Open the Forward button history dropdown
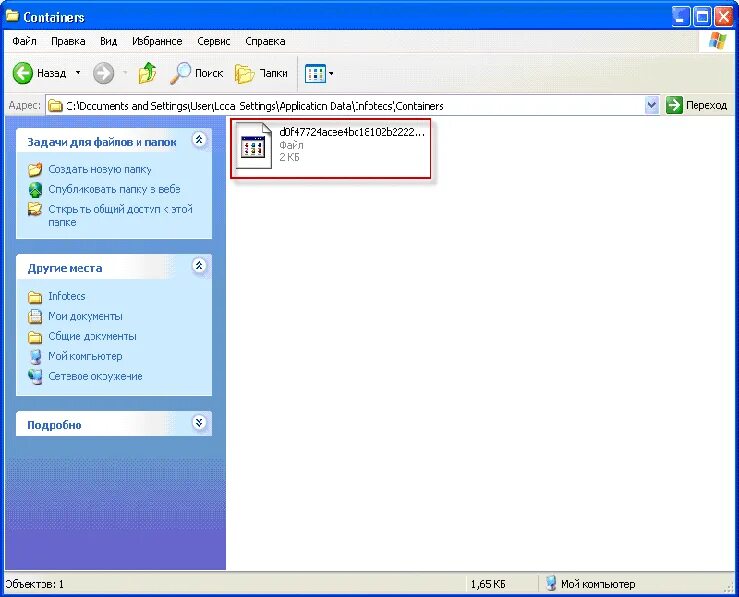The height and width of the screenshot is (597, 739). [x=125, y=73]
